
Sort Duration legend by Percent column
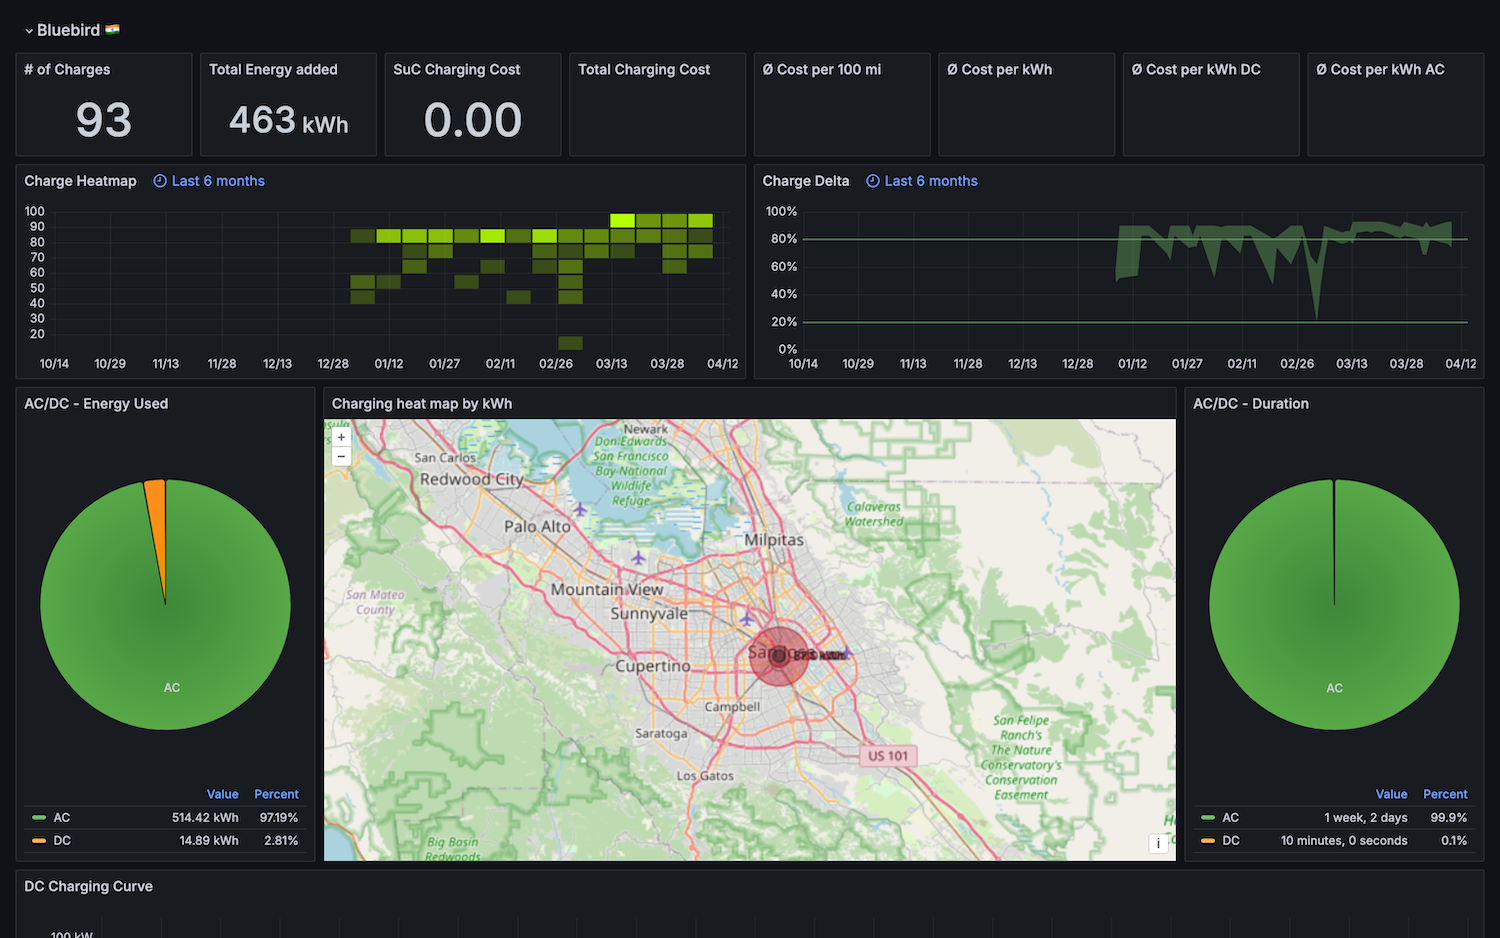tap(1444, 794)
